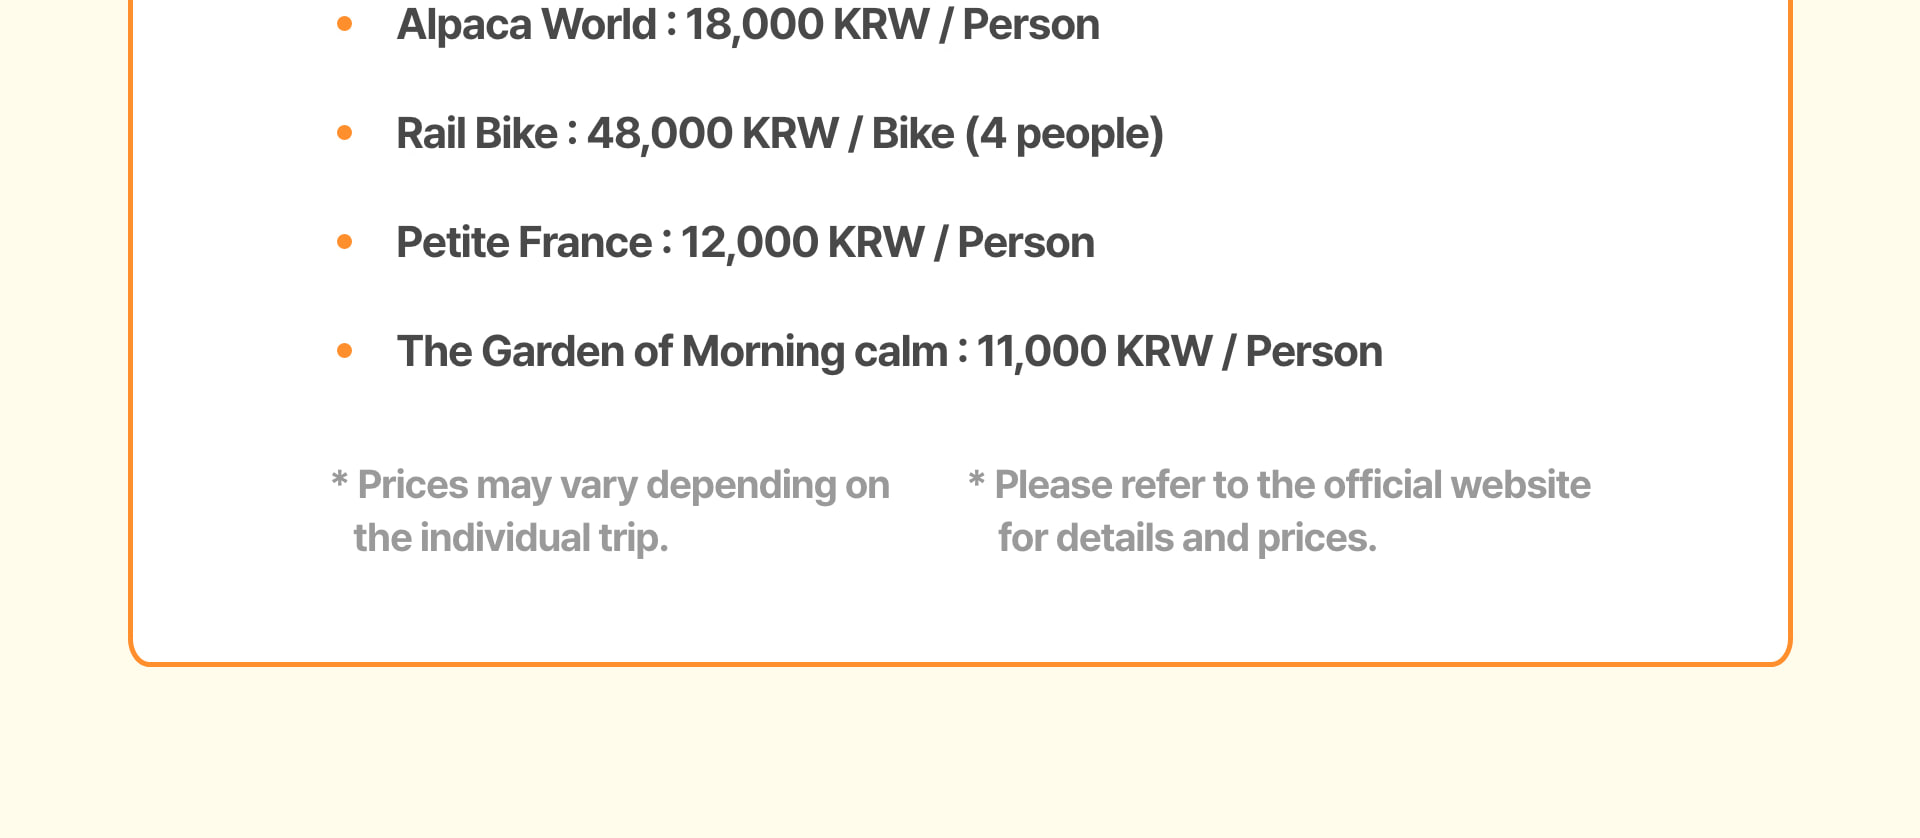Click 'for details and prices.' note line
The image size is (1920, 838).
[x=1187, y=538]
